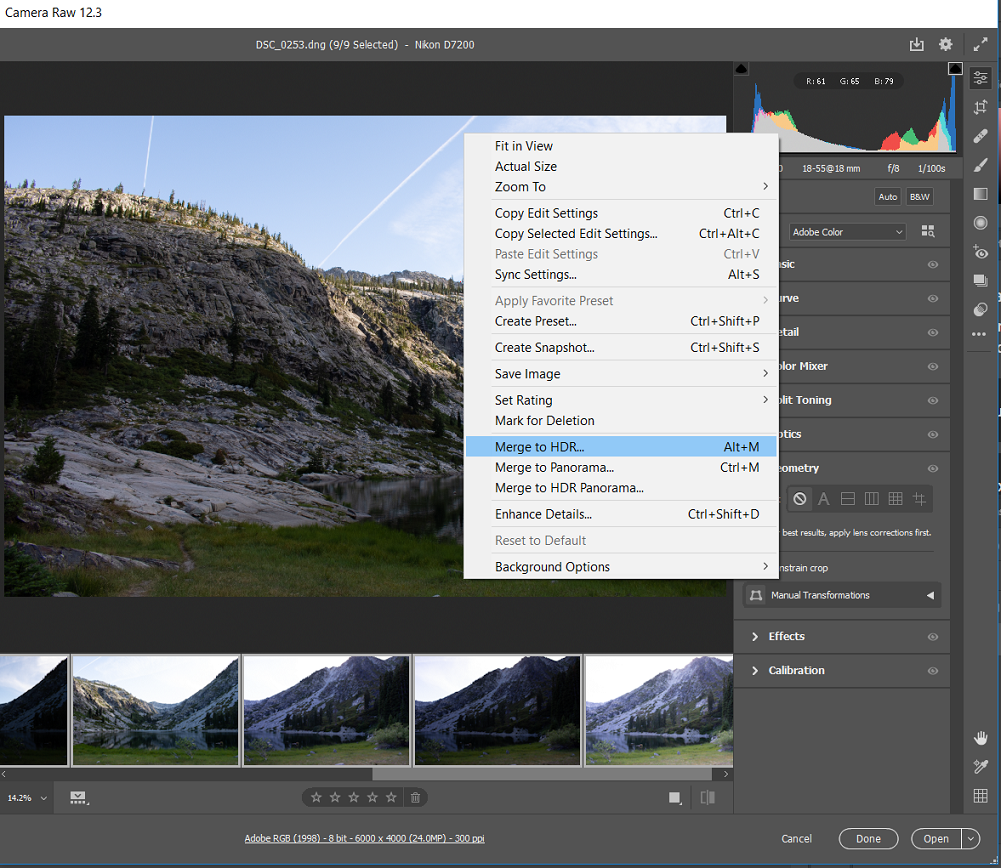Open the zoom level dropdown
1001x868 pixels.
[x=43, y=798]
